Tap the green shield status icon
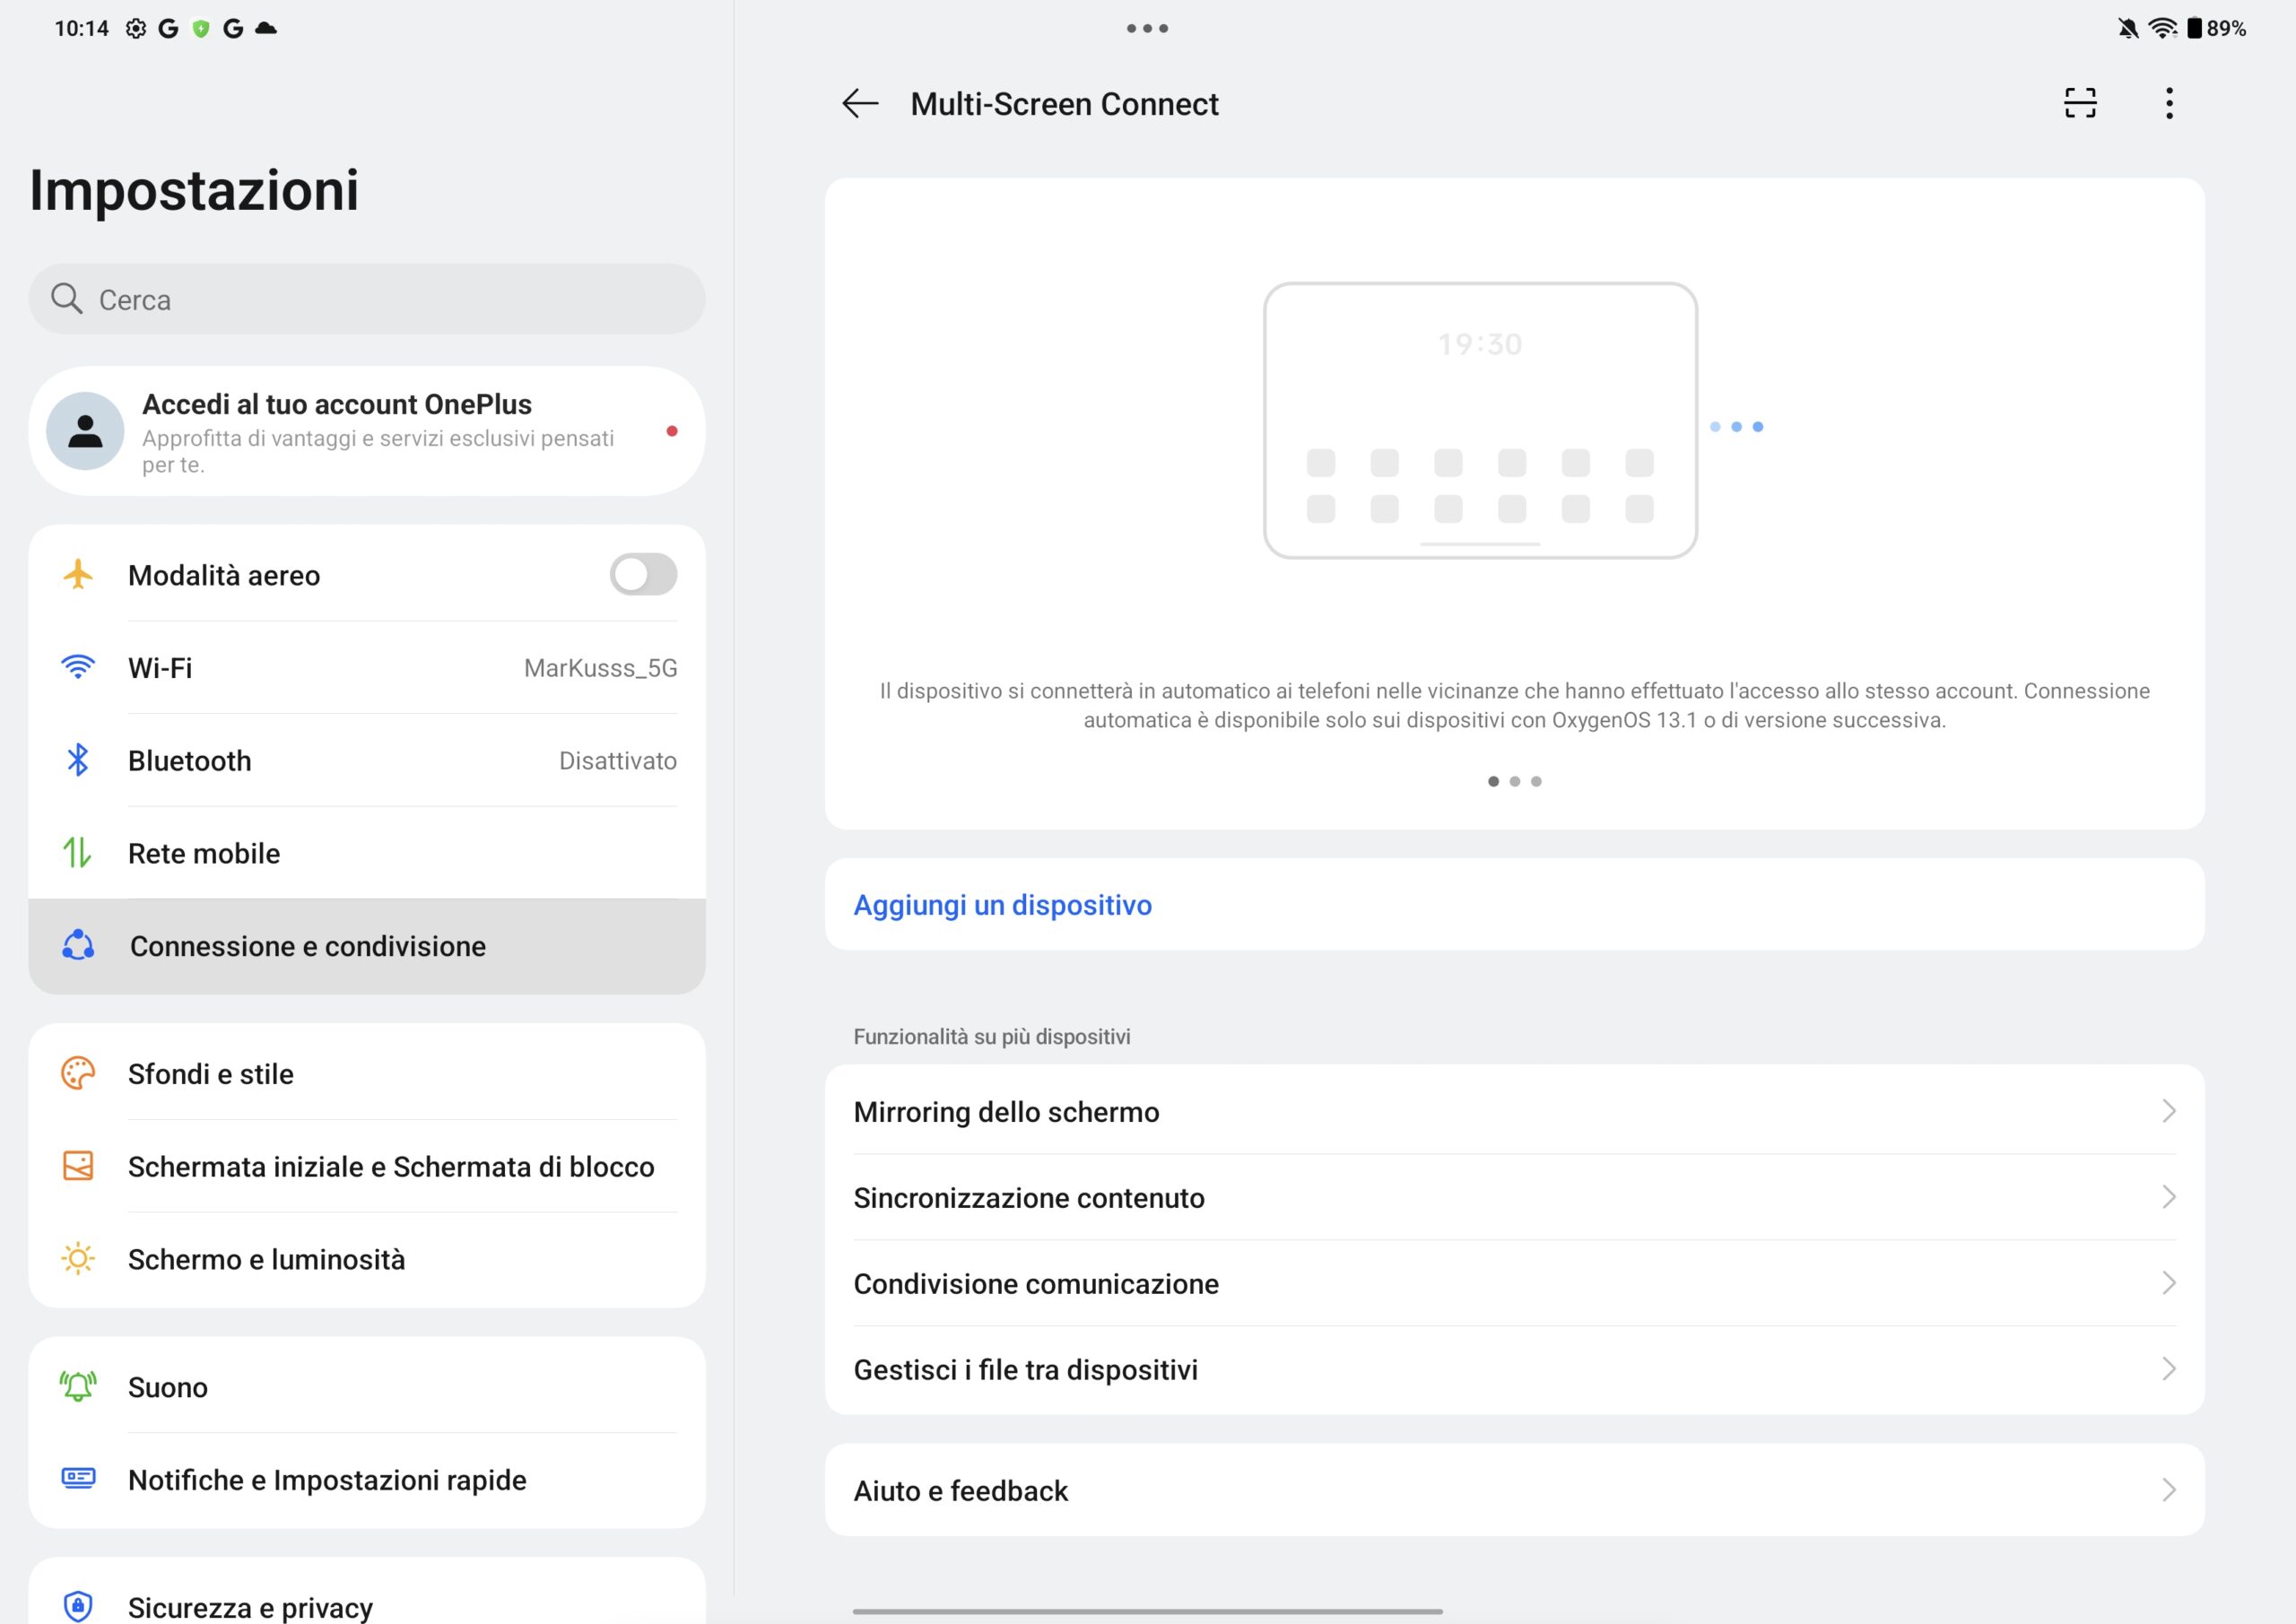The width and height of the screenshot is (2296, 1624). [201, 28]
